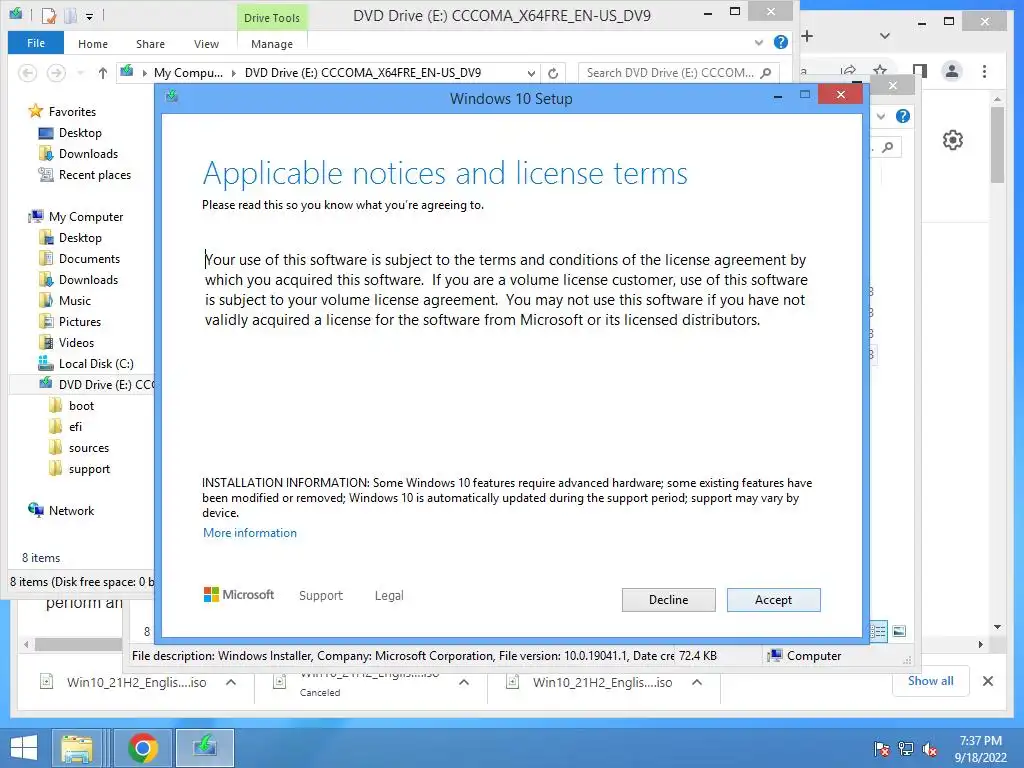The height and width of the screenshot is (768, 1024).
Task: Open the support folder
Action: [x=89, y=469]
